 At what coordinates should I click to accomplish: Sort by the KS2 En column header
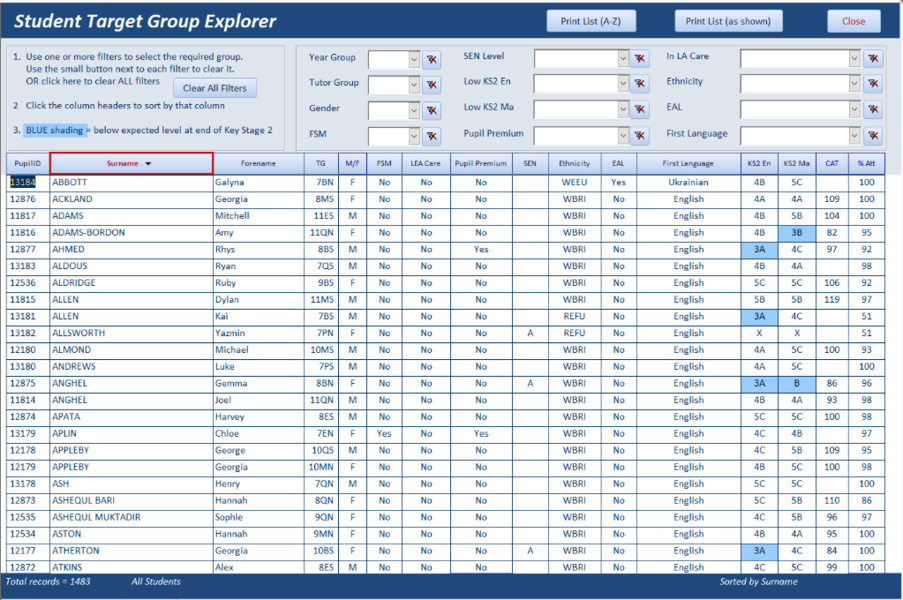(x=758, y=163)
